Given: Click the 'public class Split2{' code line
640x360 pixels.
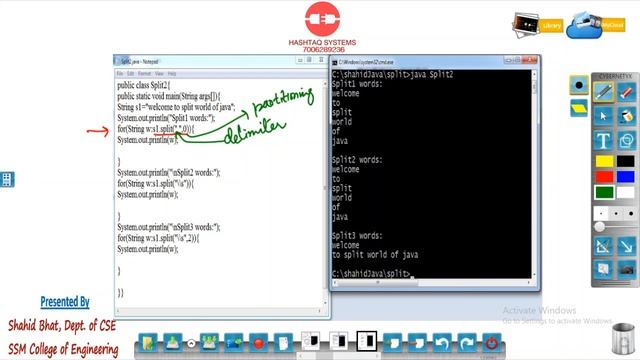Looking at the screenshot, I should click(x=144, y=85).
